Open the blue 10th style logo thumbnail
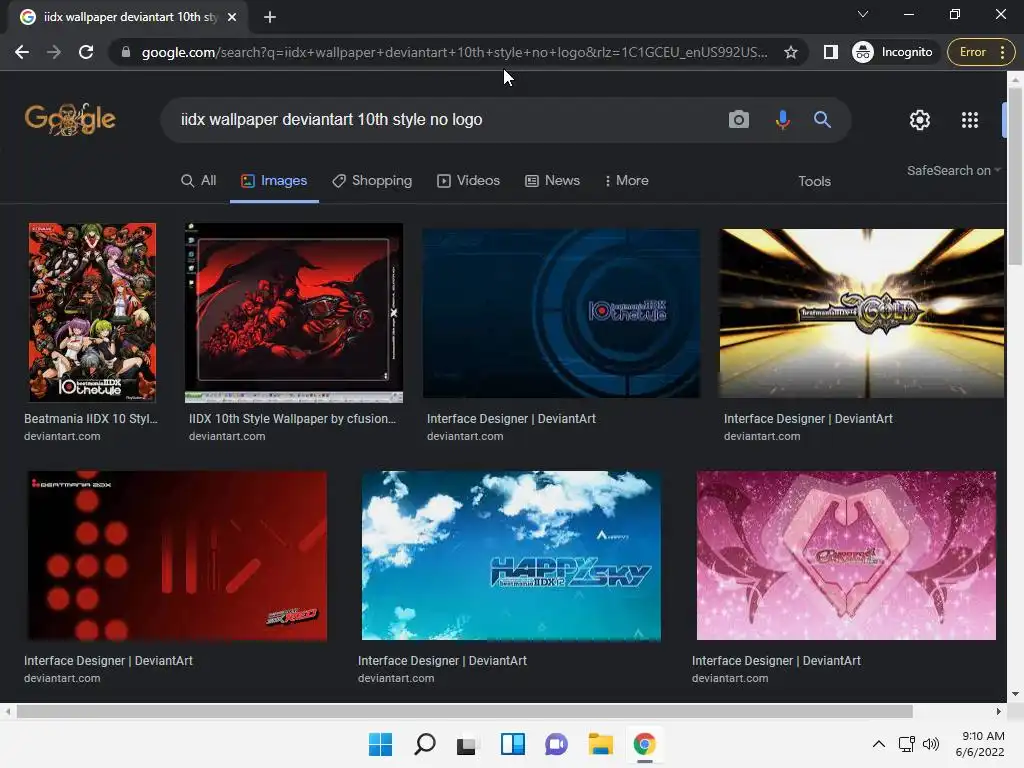 coord(562,313)
